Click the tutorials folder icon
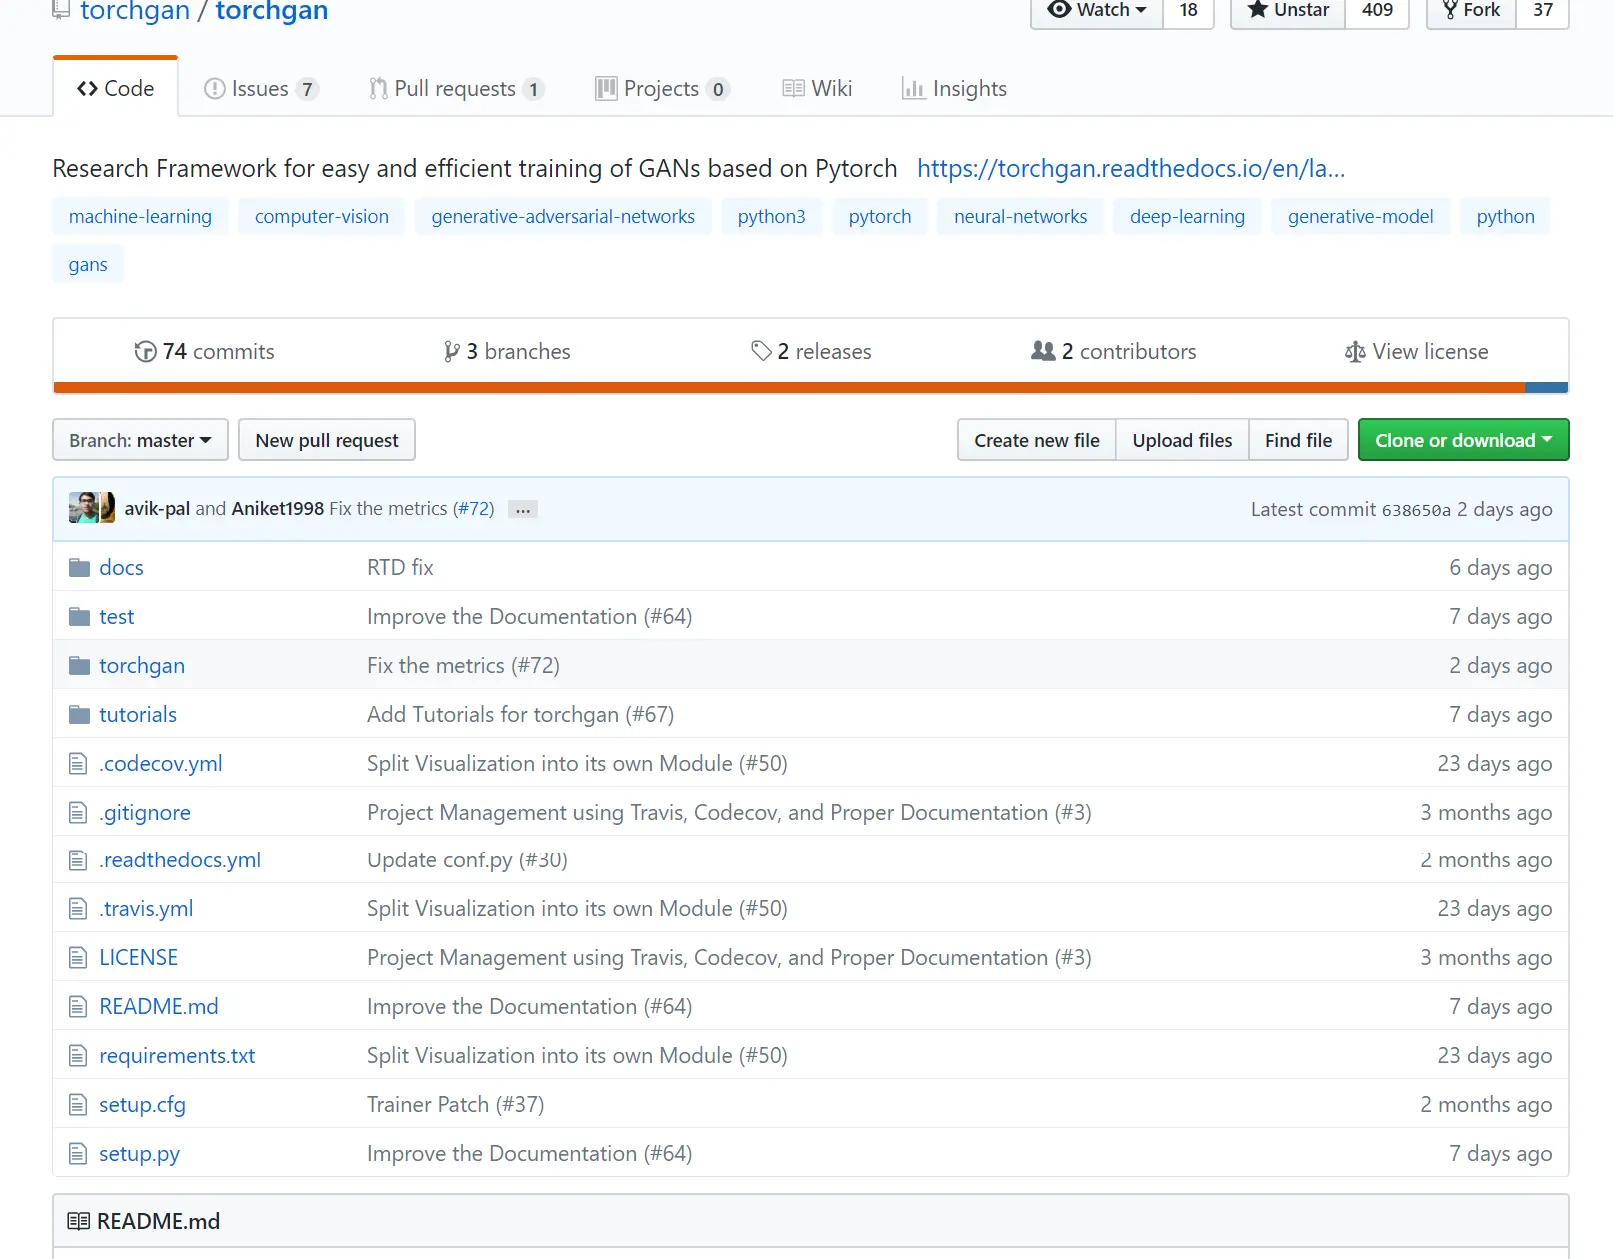1613x1259 pixels. pyautogui.click(x=79, y=715)
